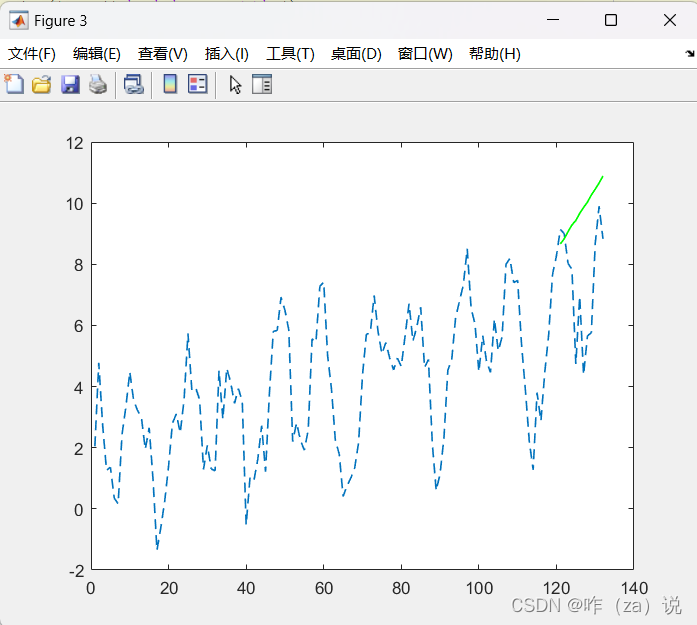Screen dimensions: 697x625
Task: Insert a legend using the toolbar icon
Action: coord(197,84)
